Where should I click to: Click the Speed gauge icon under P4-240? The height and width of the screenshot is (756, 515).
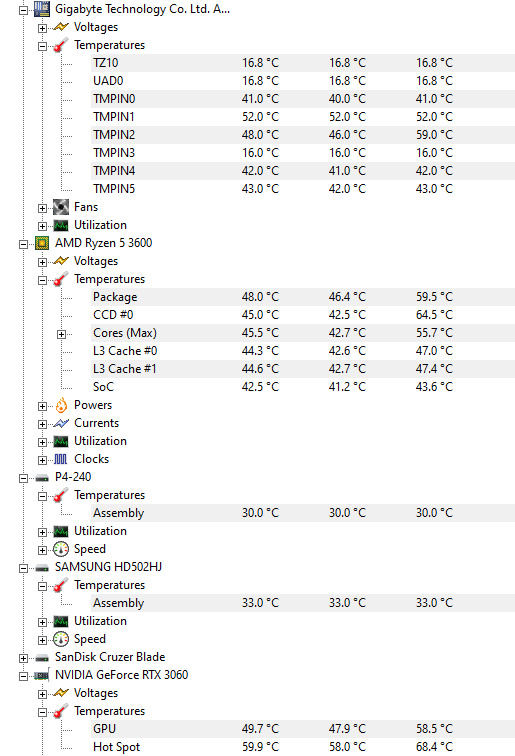[x=61, y=549]
